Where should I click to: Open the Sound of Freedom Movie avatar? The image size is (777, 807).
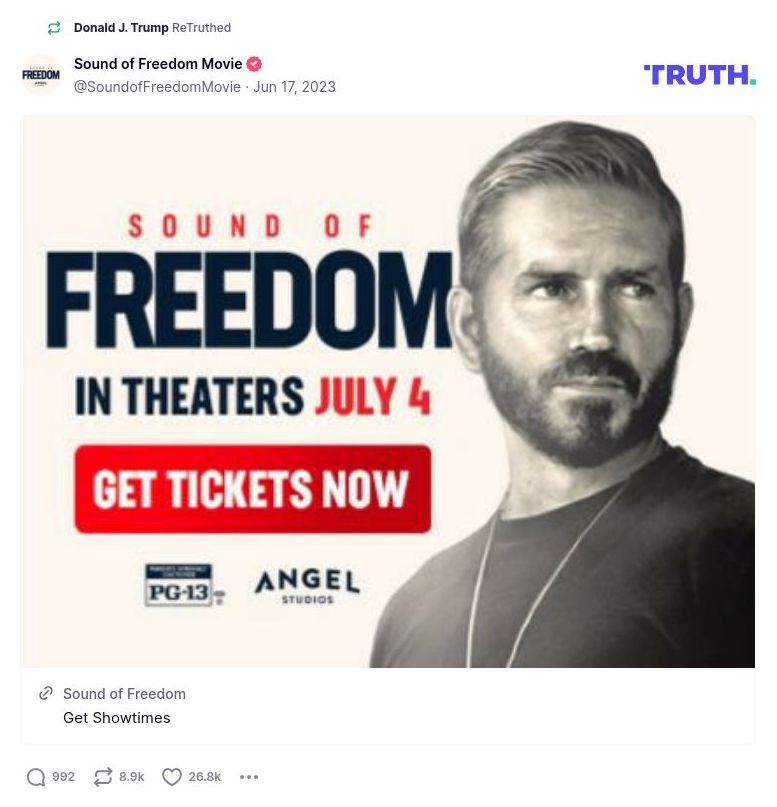[41, 75]
